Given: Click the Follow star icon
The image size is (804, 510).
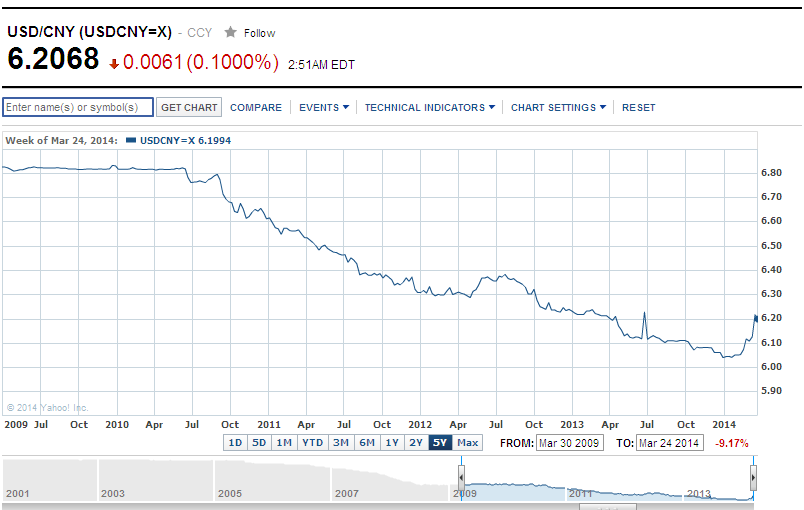Looking at the screenshot, I should (230, 32).
